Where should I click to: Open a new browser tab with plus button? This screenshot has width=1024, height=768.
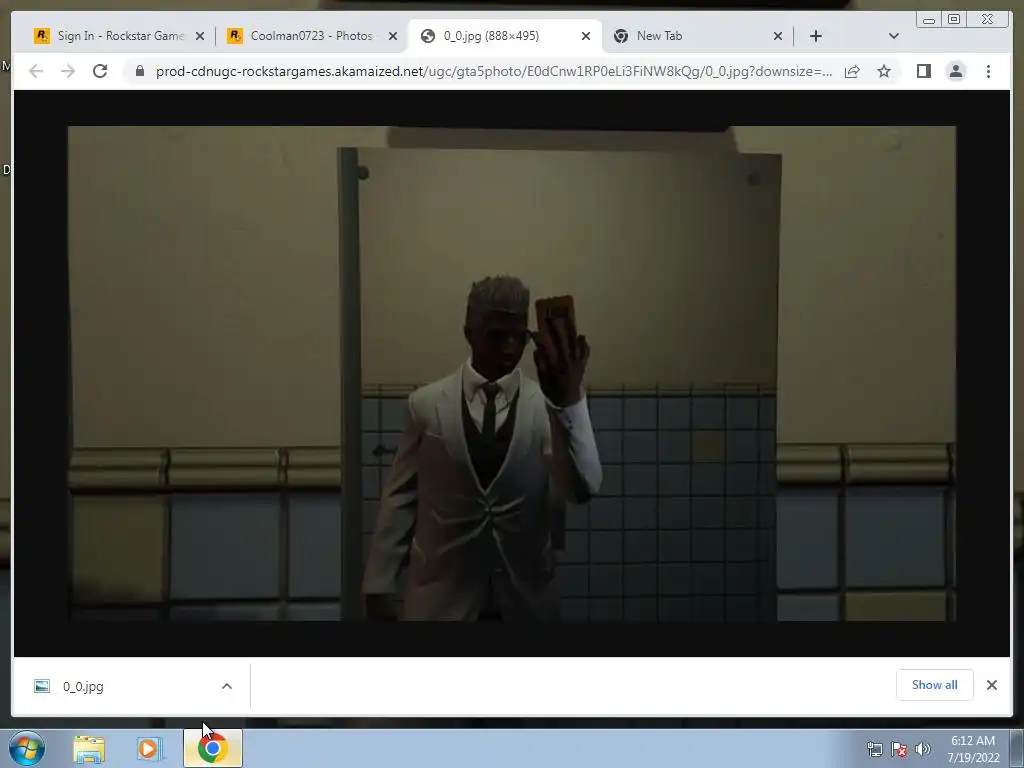[x=816, y=36]
